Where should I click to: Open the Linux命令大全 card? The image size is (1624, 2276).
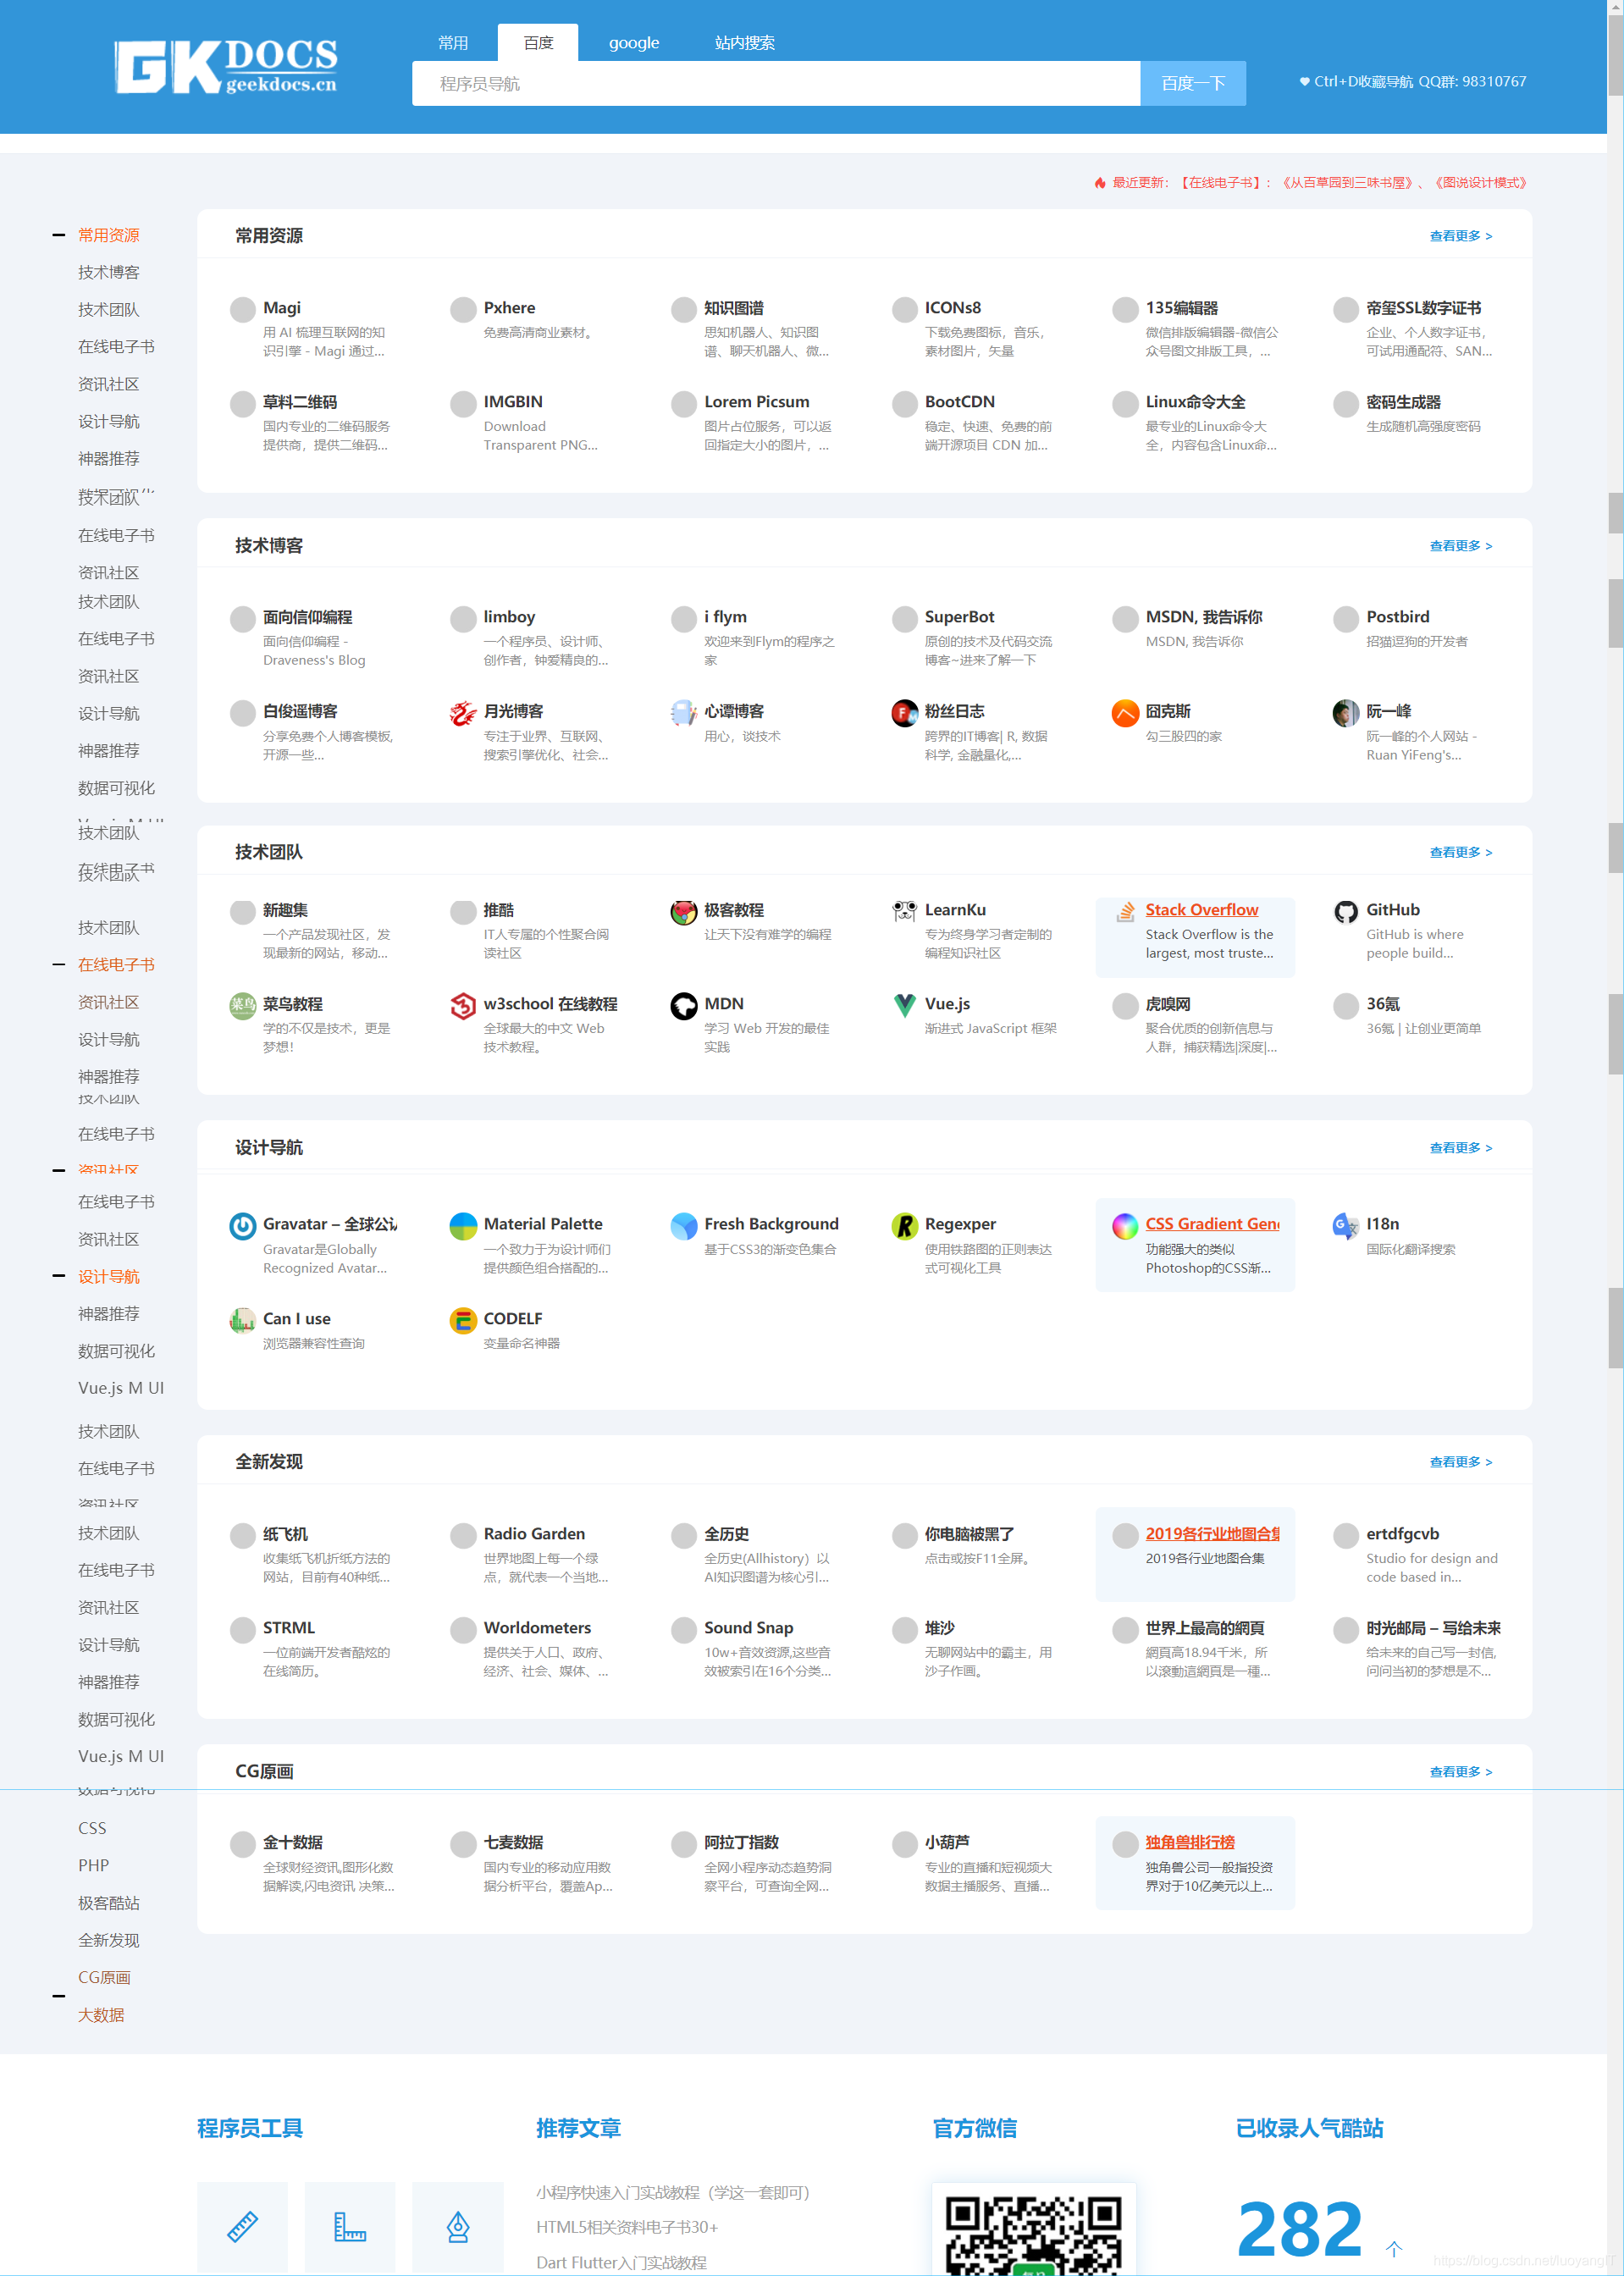(x=1195, y=423)
